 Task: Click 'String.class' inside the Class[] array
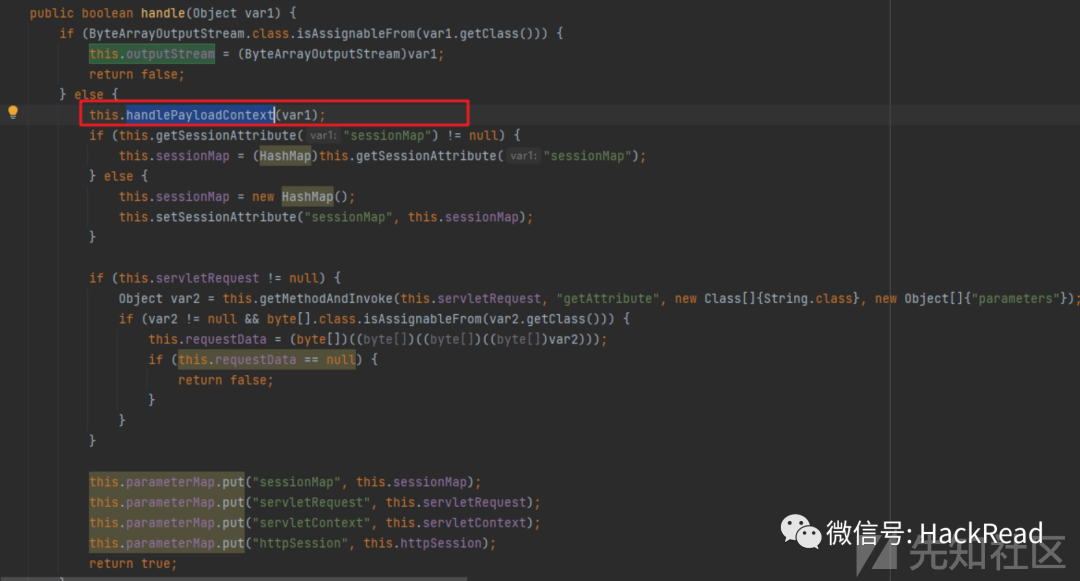pyautogui.click(x=808, y=299)
